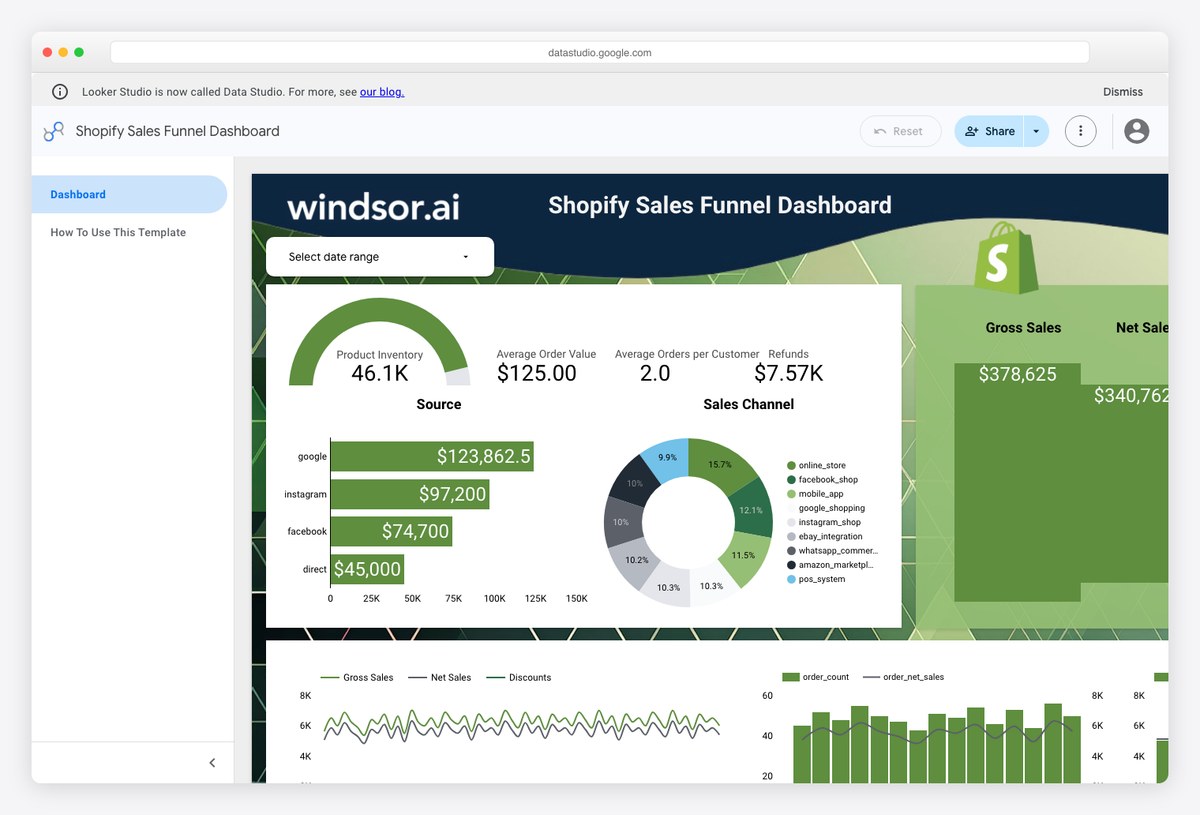1200x815 pixels.
Task: Toggle the order_count legend entry
Action: pyautogui.click(x=816, y=677)
